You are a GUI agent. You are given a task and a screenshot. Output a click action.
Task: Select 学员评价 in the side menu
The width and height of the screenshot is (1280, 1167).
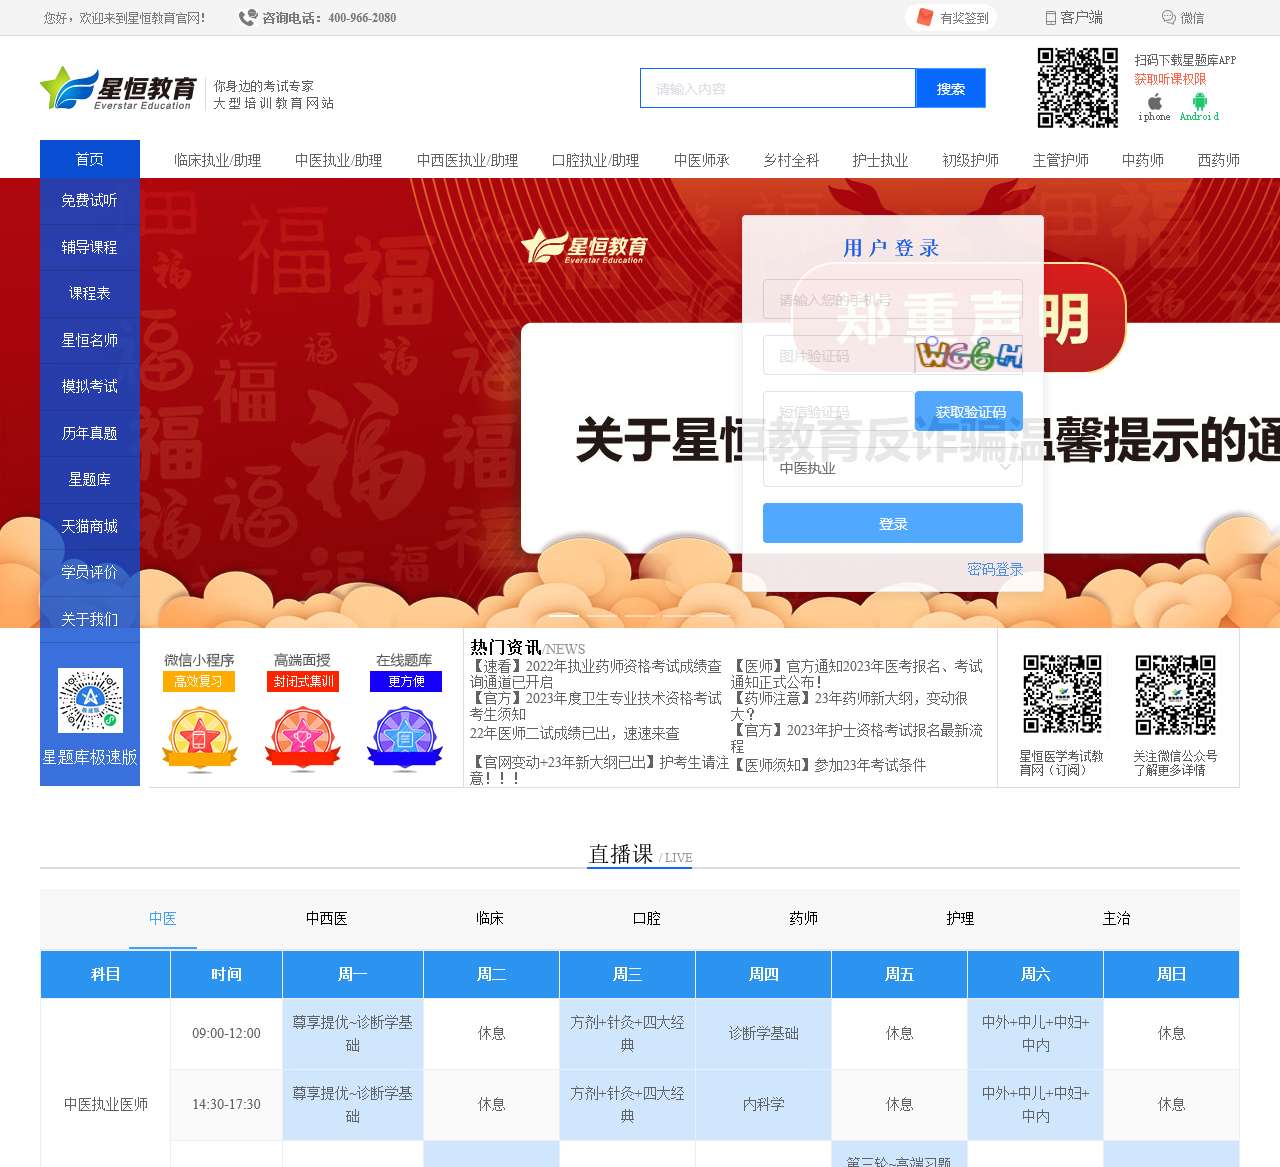coord(90,572)
